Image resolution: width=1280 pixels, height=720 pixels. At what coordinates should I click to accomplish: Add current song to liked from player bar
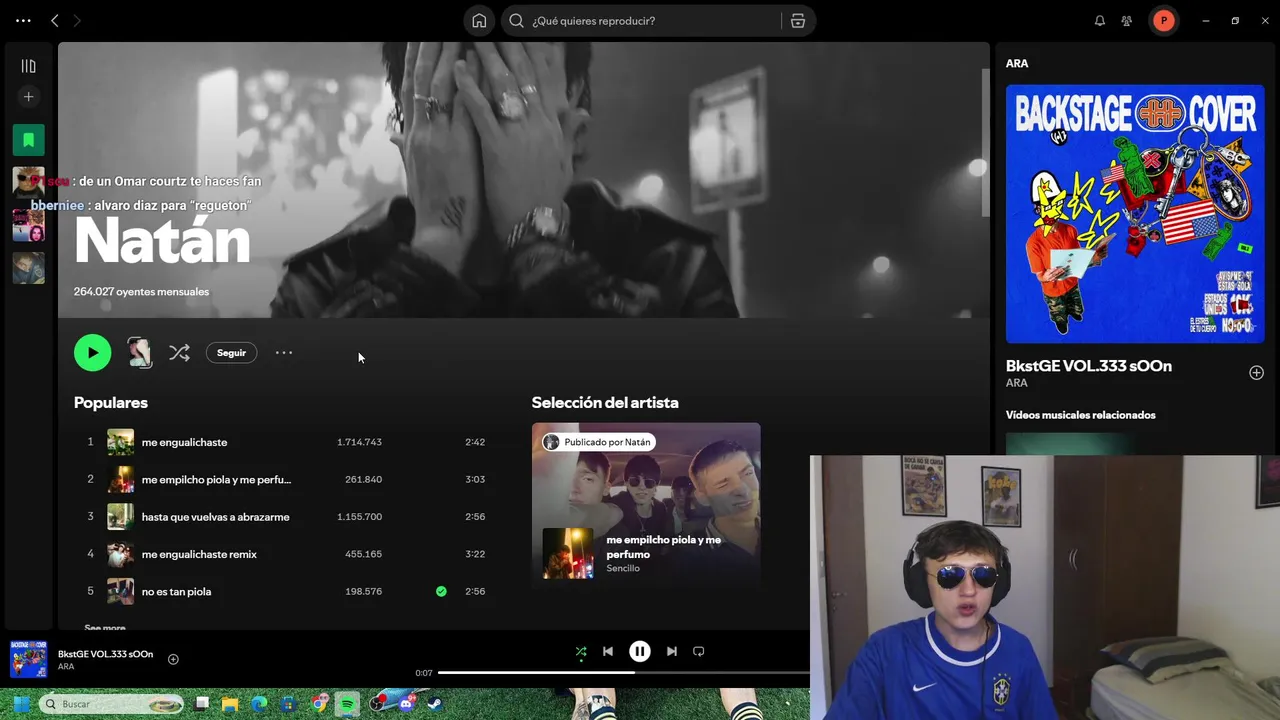click(173, 659)
